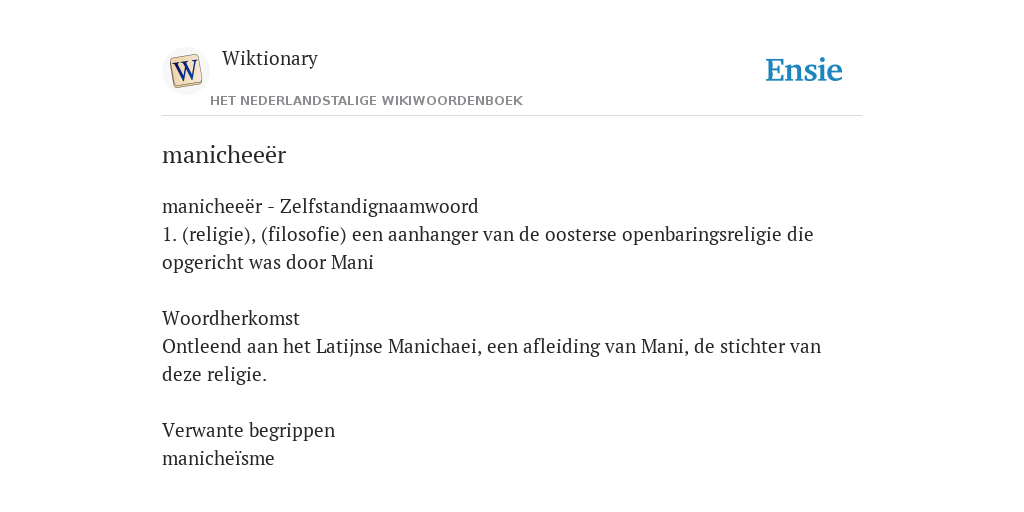This screenshot has height=512, width=1024.
Task: Click the text 'deze religie.'
Action: tap(214, 375)
